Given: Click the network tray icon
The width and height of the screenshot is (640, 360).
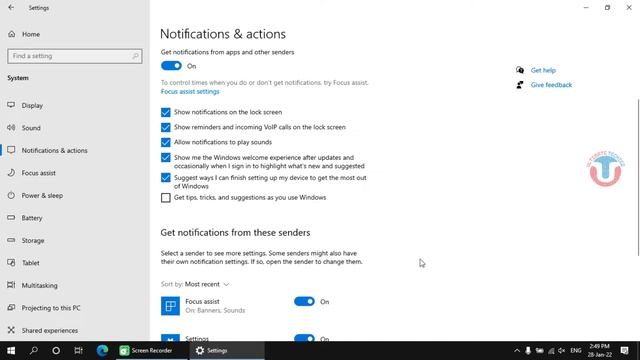Looking at the screenshot, I should coord(551,351).
